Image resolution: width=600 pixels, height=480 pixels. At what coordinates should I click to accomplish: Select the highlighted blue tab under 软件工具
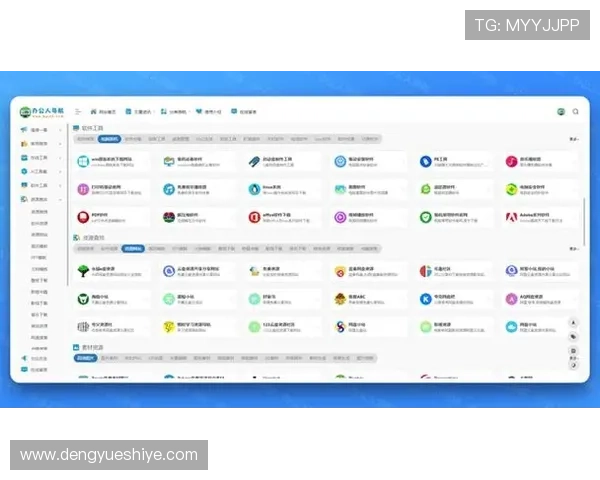(x=109, y=139)
